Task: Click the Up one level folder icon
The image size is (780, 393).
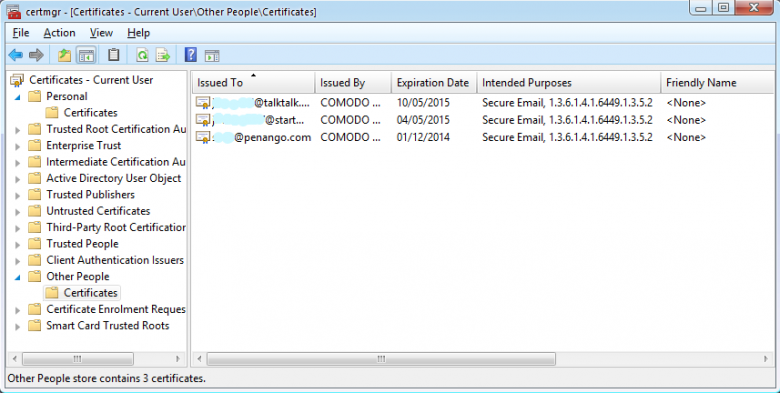Action: (x=64, y=55)
